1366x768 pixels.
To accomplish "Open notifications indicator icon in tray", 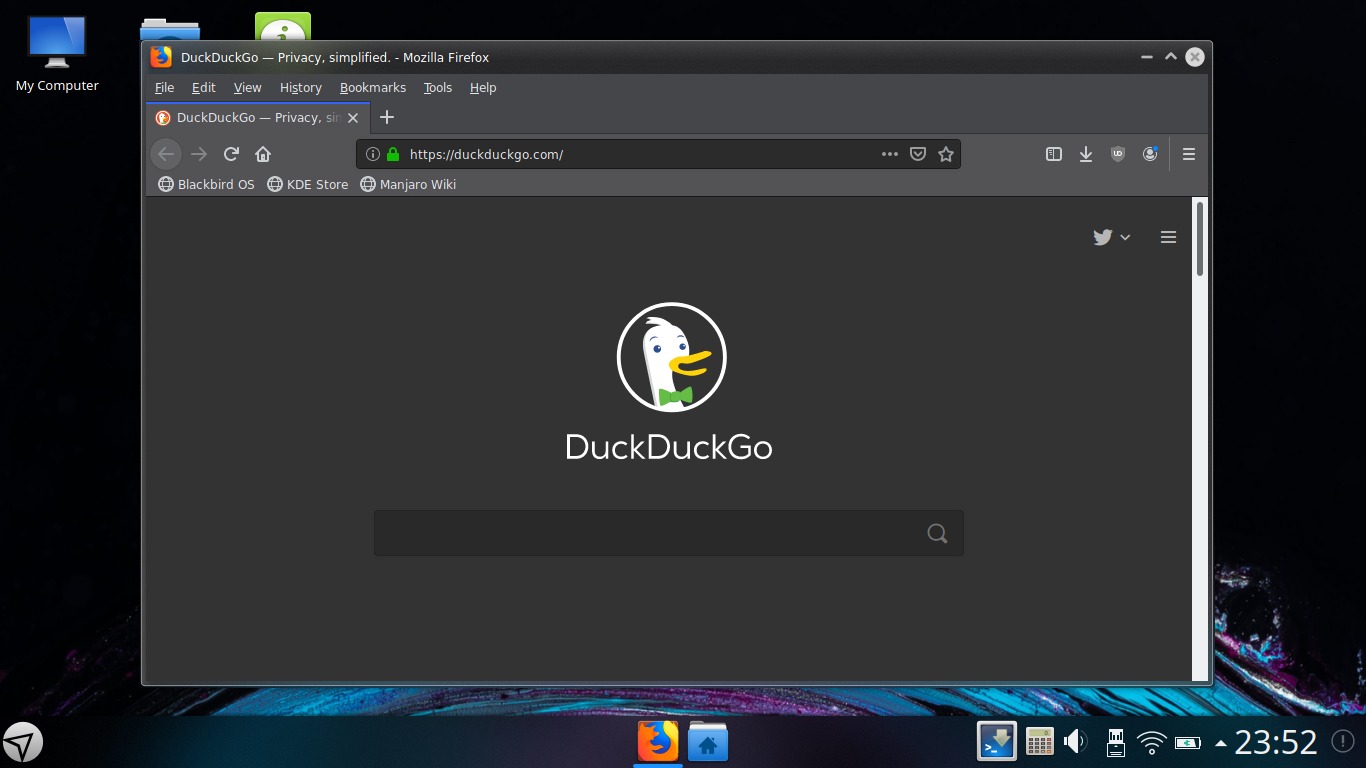I will point(1343,742).
